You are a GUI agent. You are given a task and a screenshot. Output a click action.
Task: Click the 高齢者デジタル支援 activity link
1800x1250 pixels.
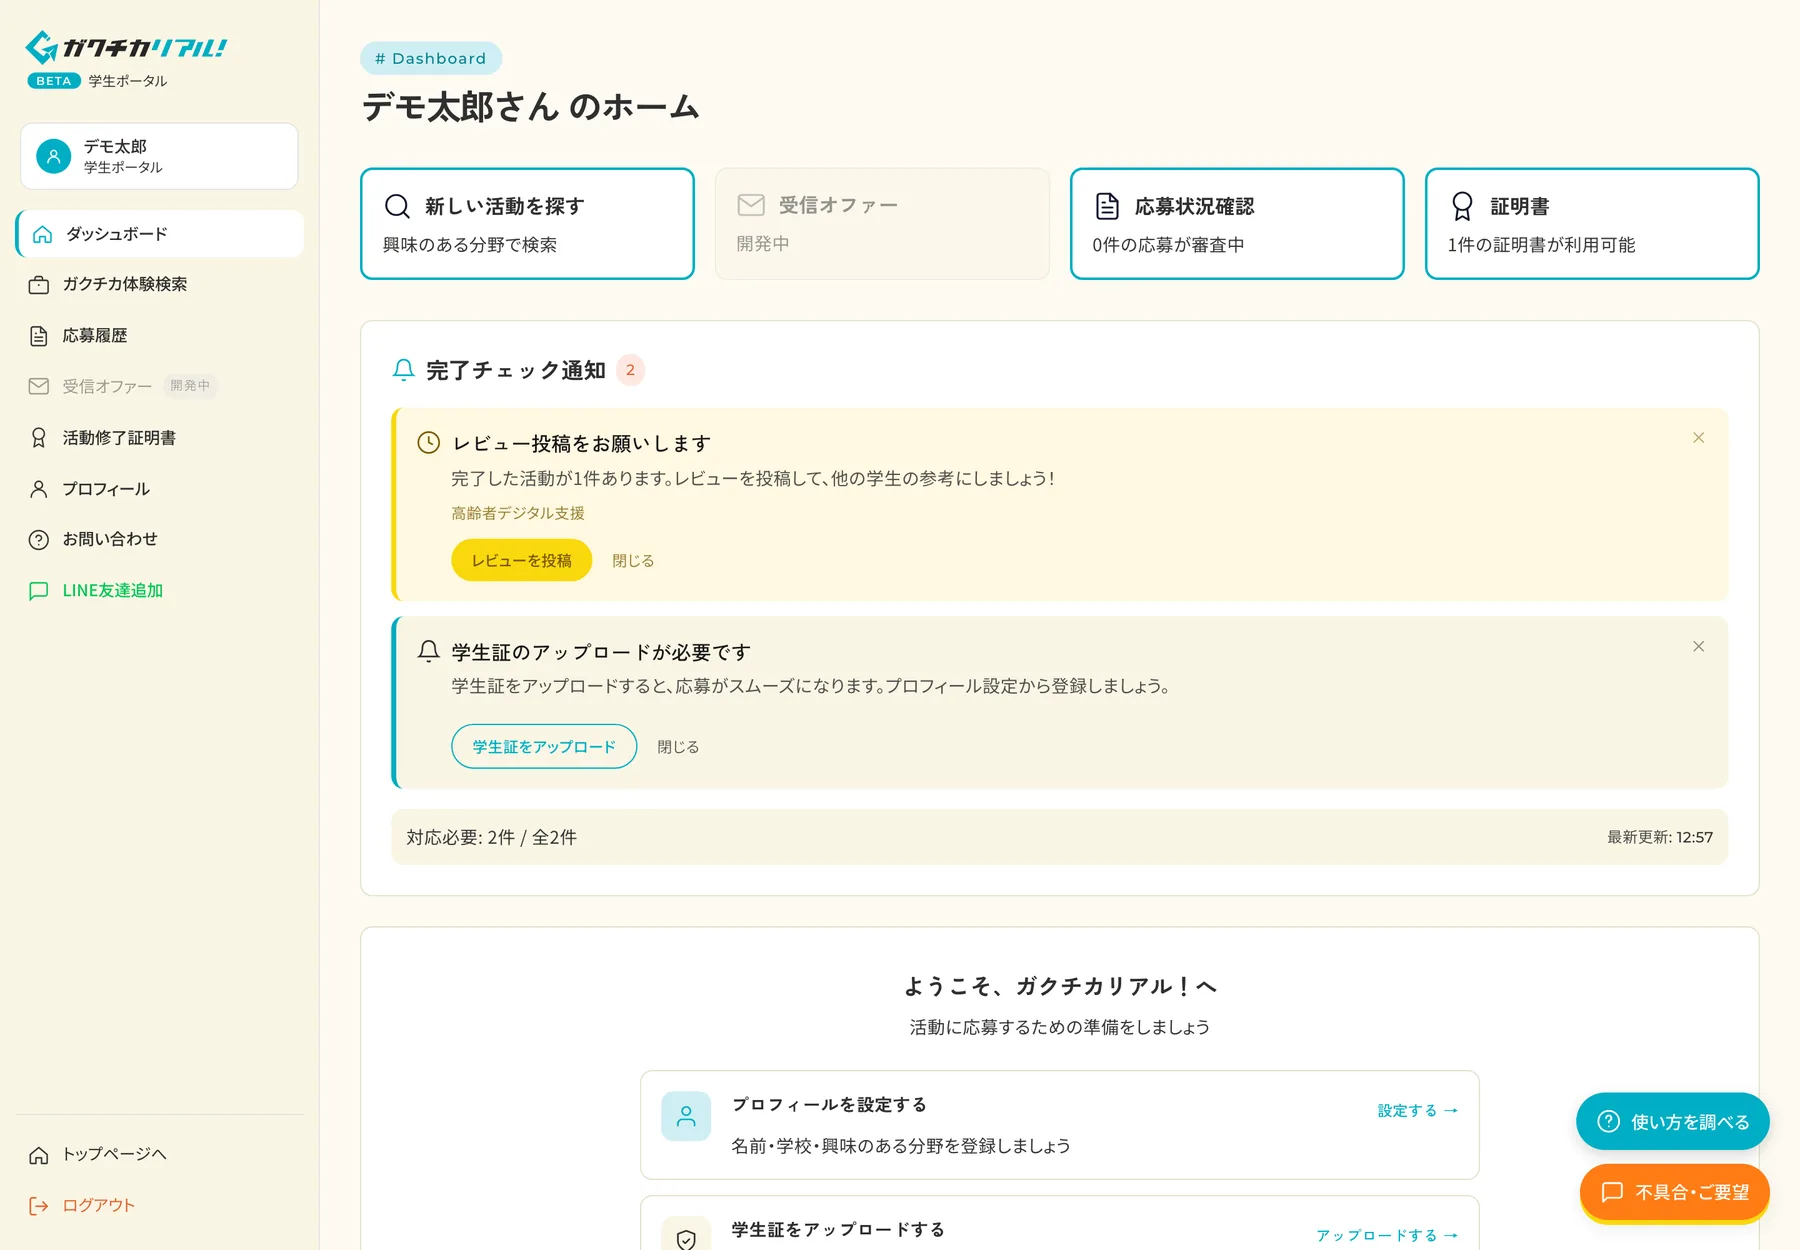tap(518, 514)
